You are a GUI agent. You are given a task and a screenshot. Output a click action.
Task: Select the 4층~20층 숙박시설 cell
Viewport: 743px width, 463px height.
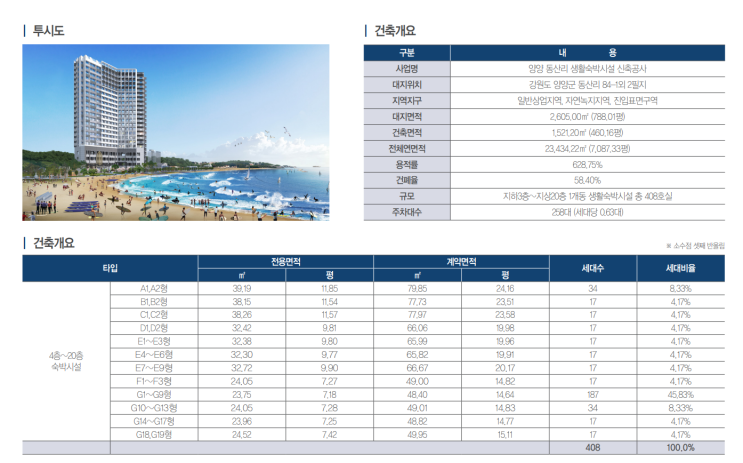(66, 361)
